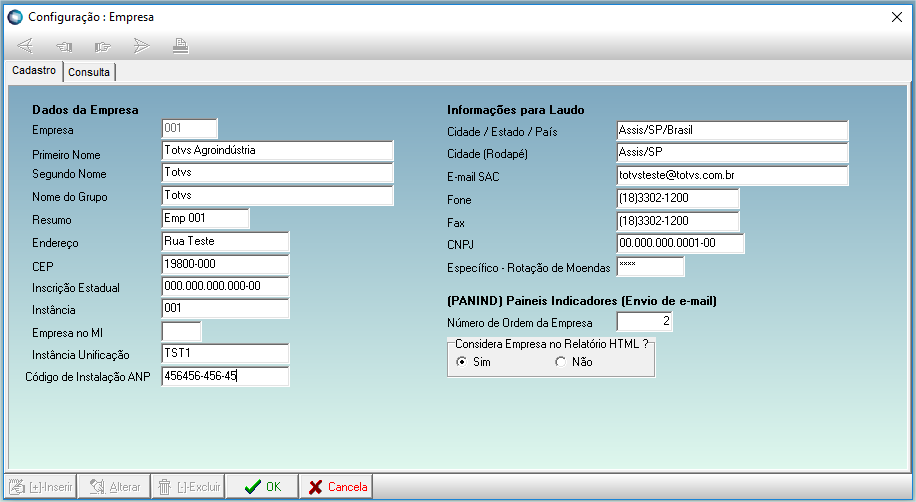Click the Resumo field Emp 001
Screen dimensions: 916x502
[x=205, y=219]
